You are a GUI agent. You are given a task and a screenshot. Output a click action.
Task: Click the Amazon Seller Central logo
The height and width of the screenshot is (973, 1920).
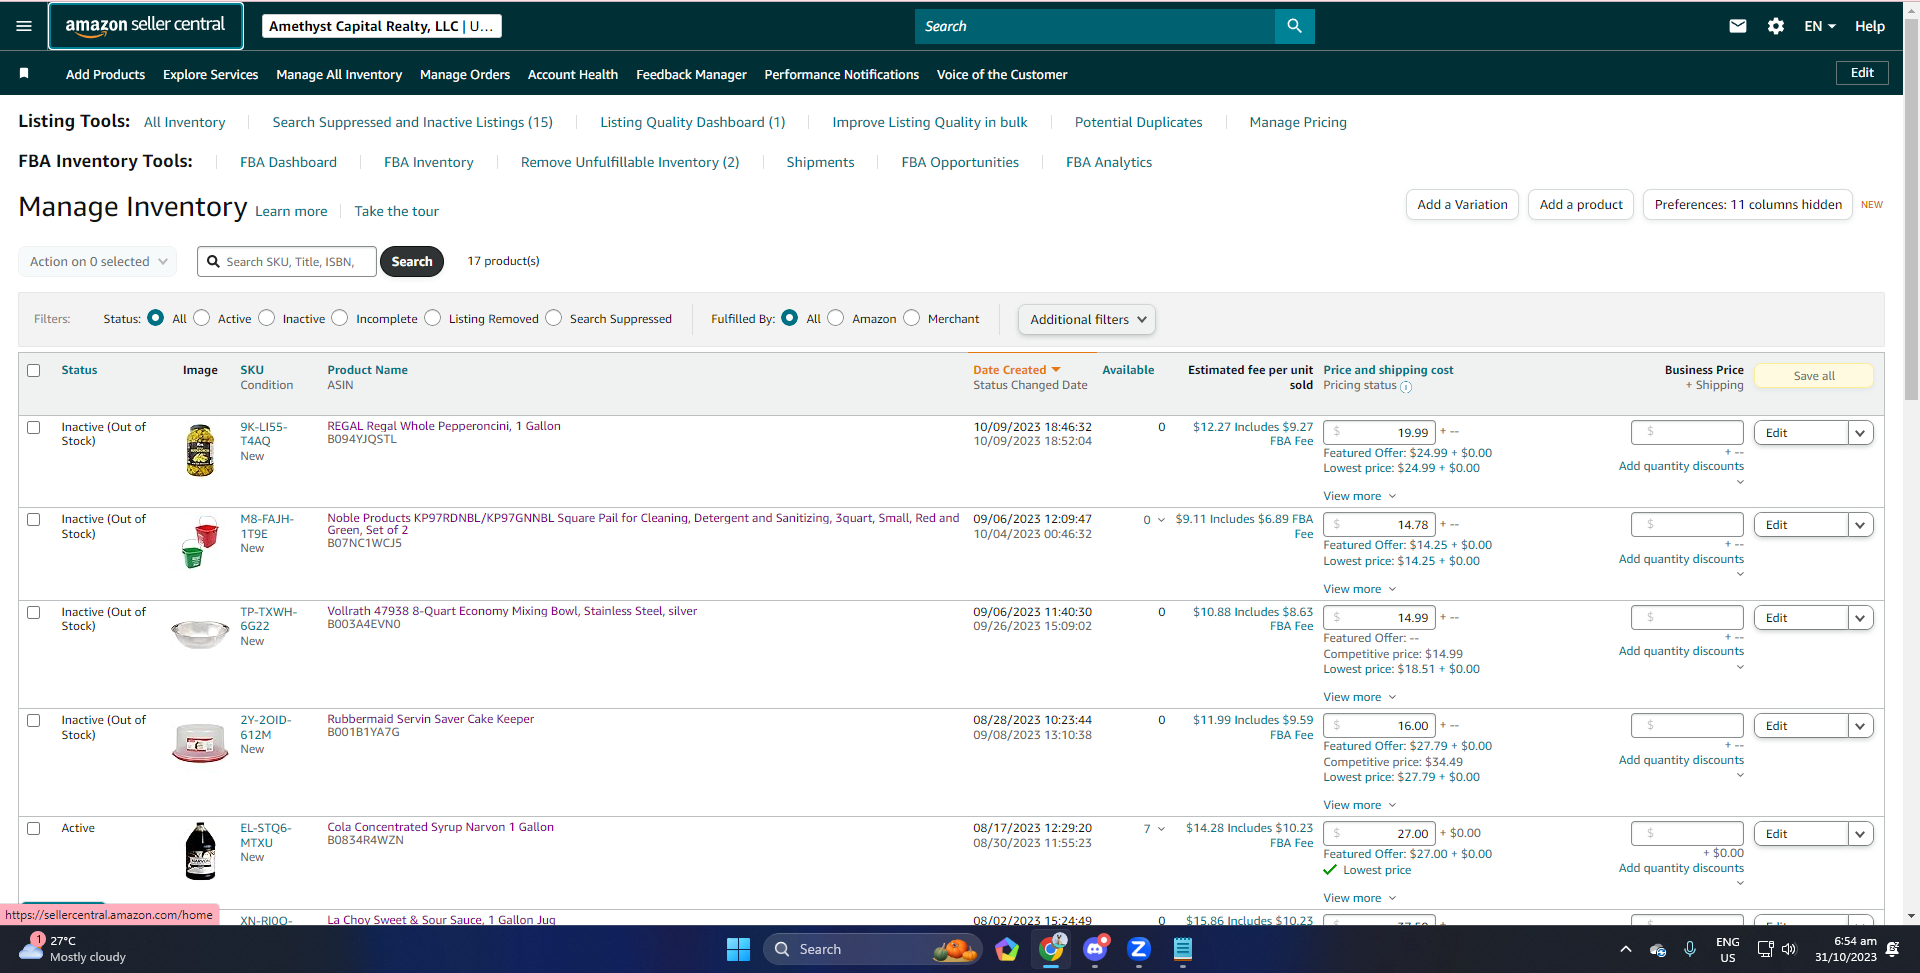[146, 26]
